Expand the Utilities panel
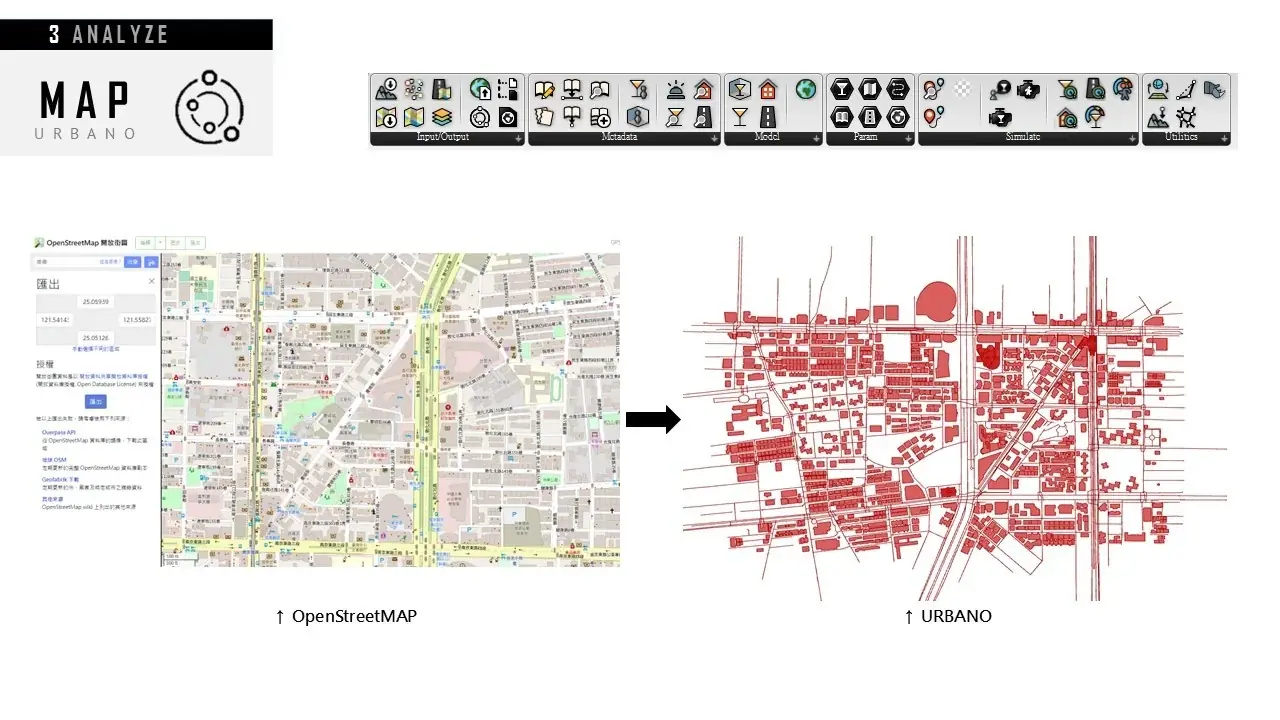The height and width of the screenshot is (720, 1280). (x=1224, y=139)
